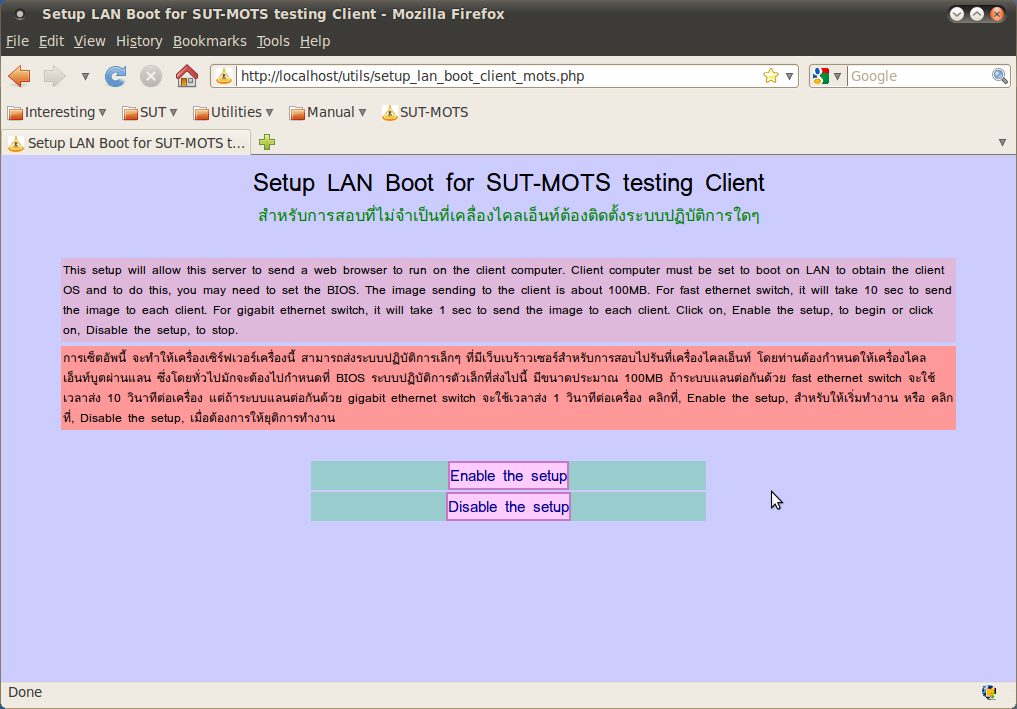Expand the Manual bookmarks folder
This screenshot has width=1017, height=709.
tap(328, 112)
